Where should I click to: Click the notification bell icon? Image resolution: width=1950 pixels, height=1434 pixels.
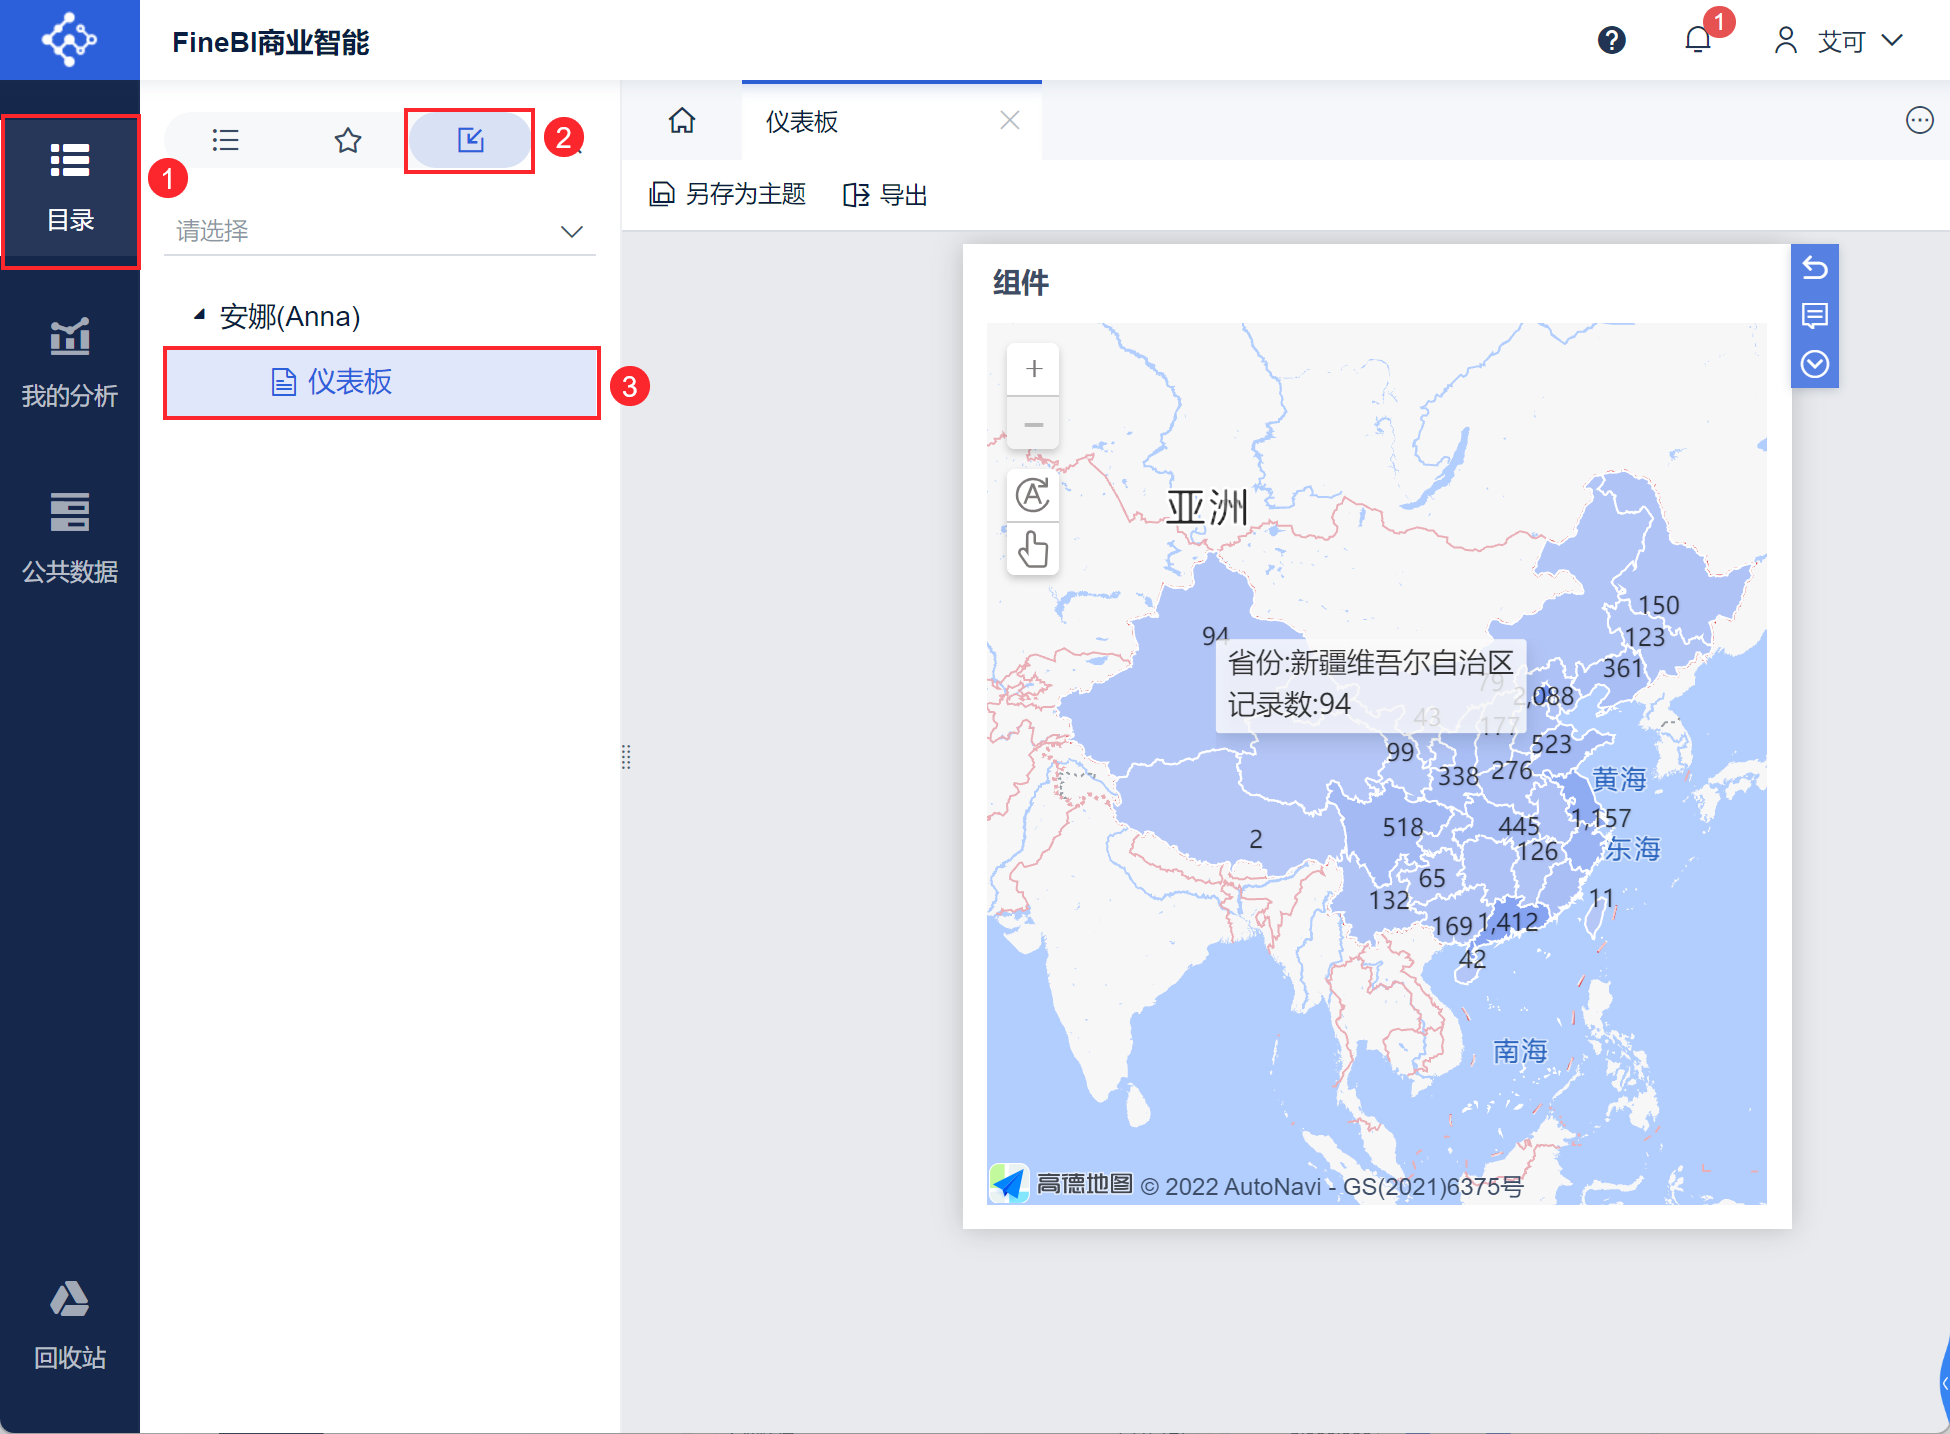(1698, 40)
